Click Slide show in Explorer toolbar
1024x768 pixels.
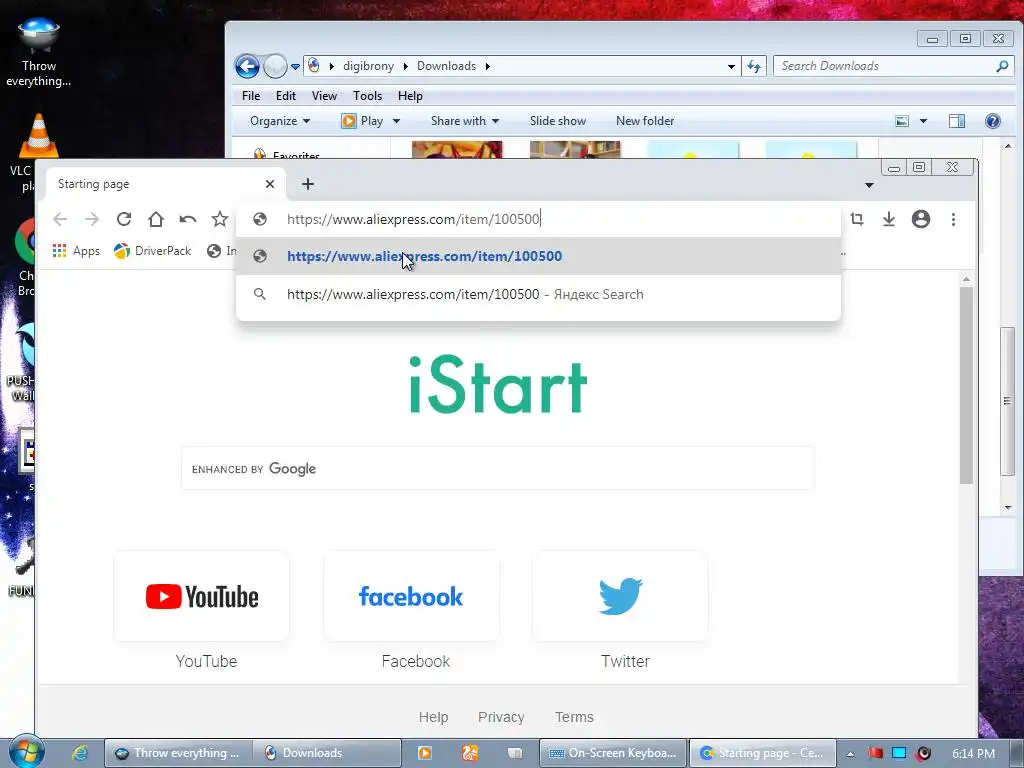pyautogui.click(x=558, y=121)
